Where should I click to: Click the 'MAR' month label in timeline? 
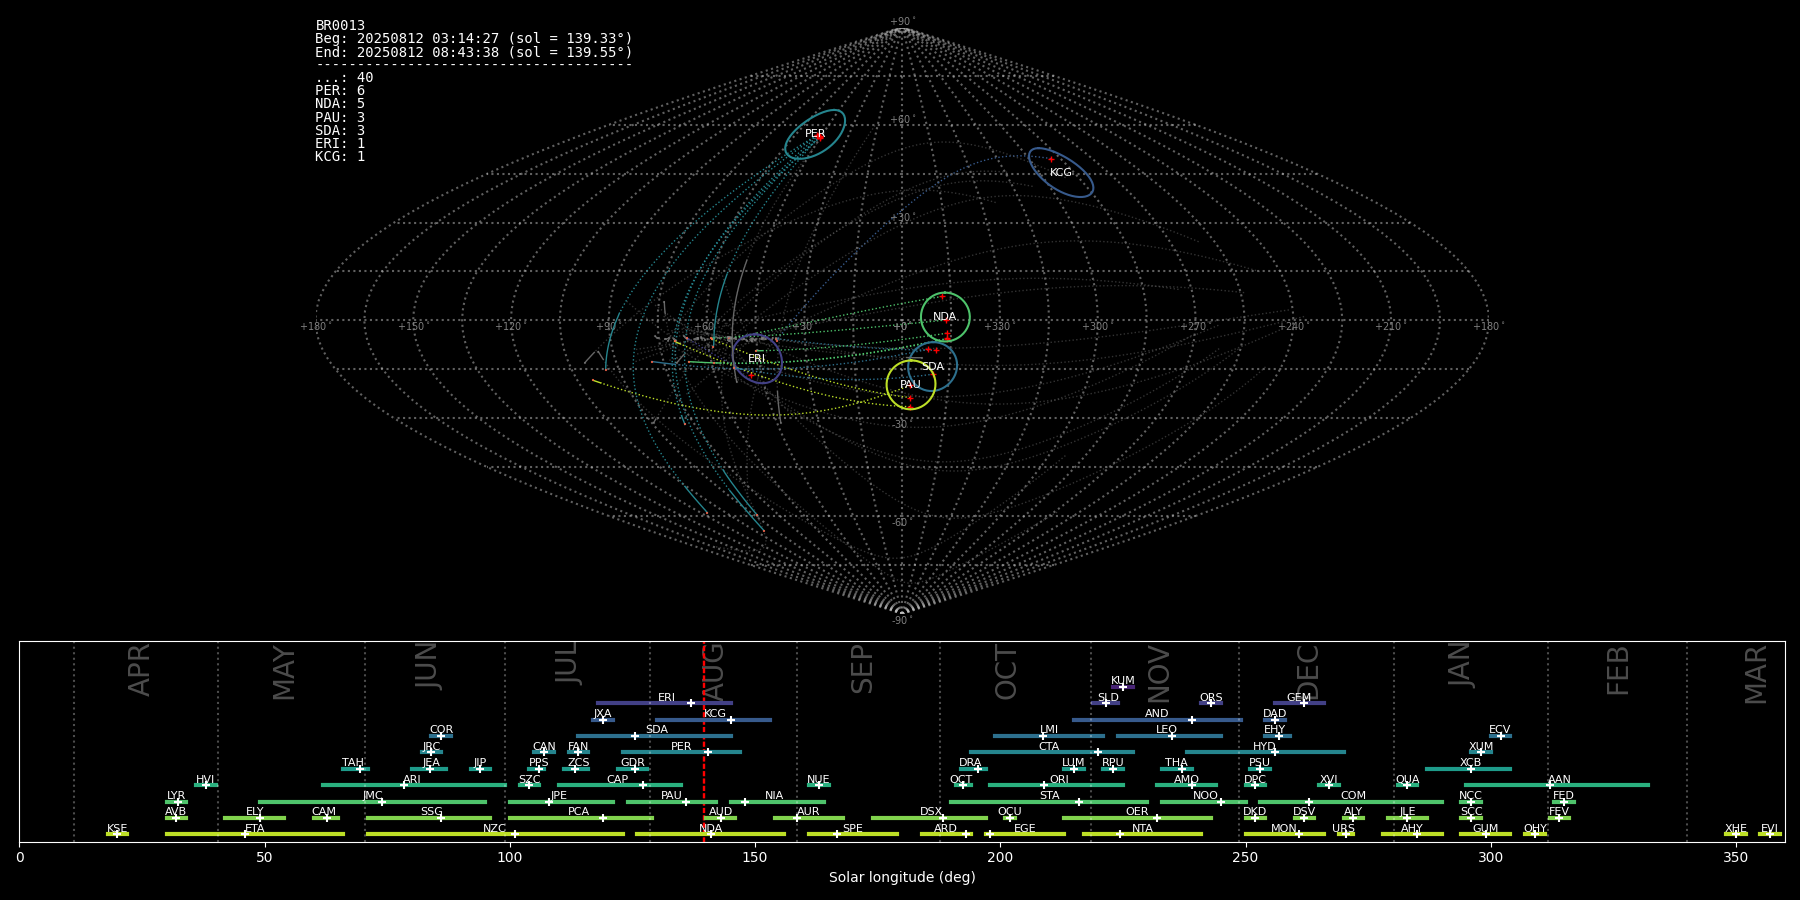click(1756, 675)
